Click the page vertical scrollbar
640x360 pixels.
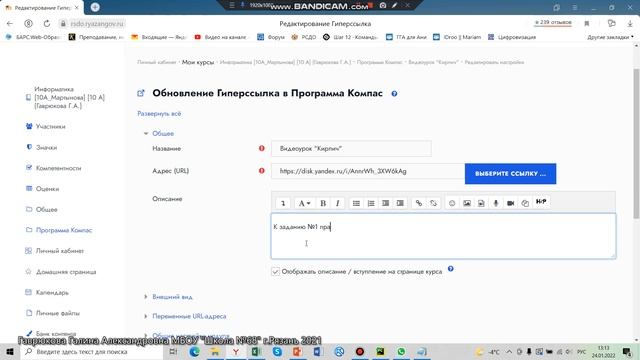click(636, 143)
